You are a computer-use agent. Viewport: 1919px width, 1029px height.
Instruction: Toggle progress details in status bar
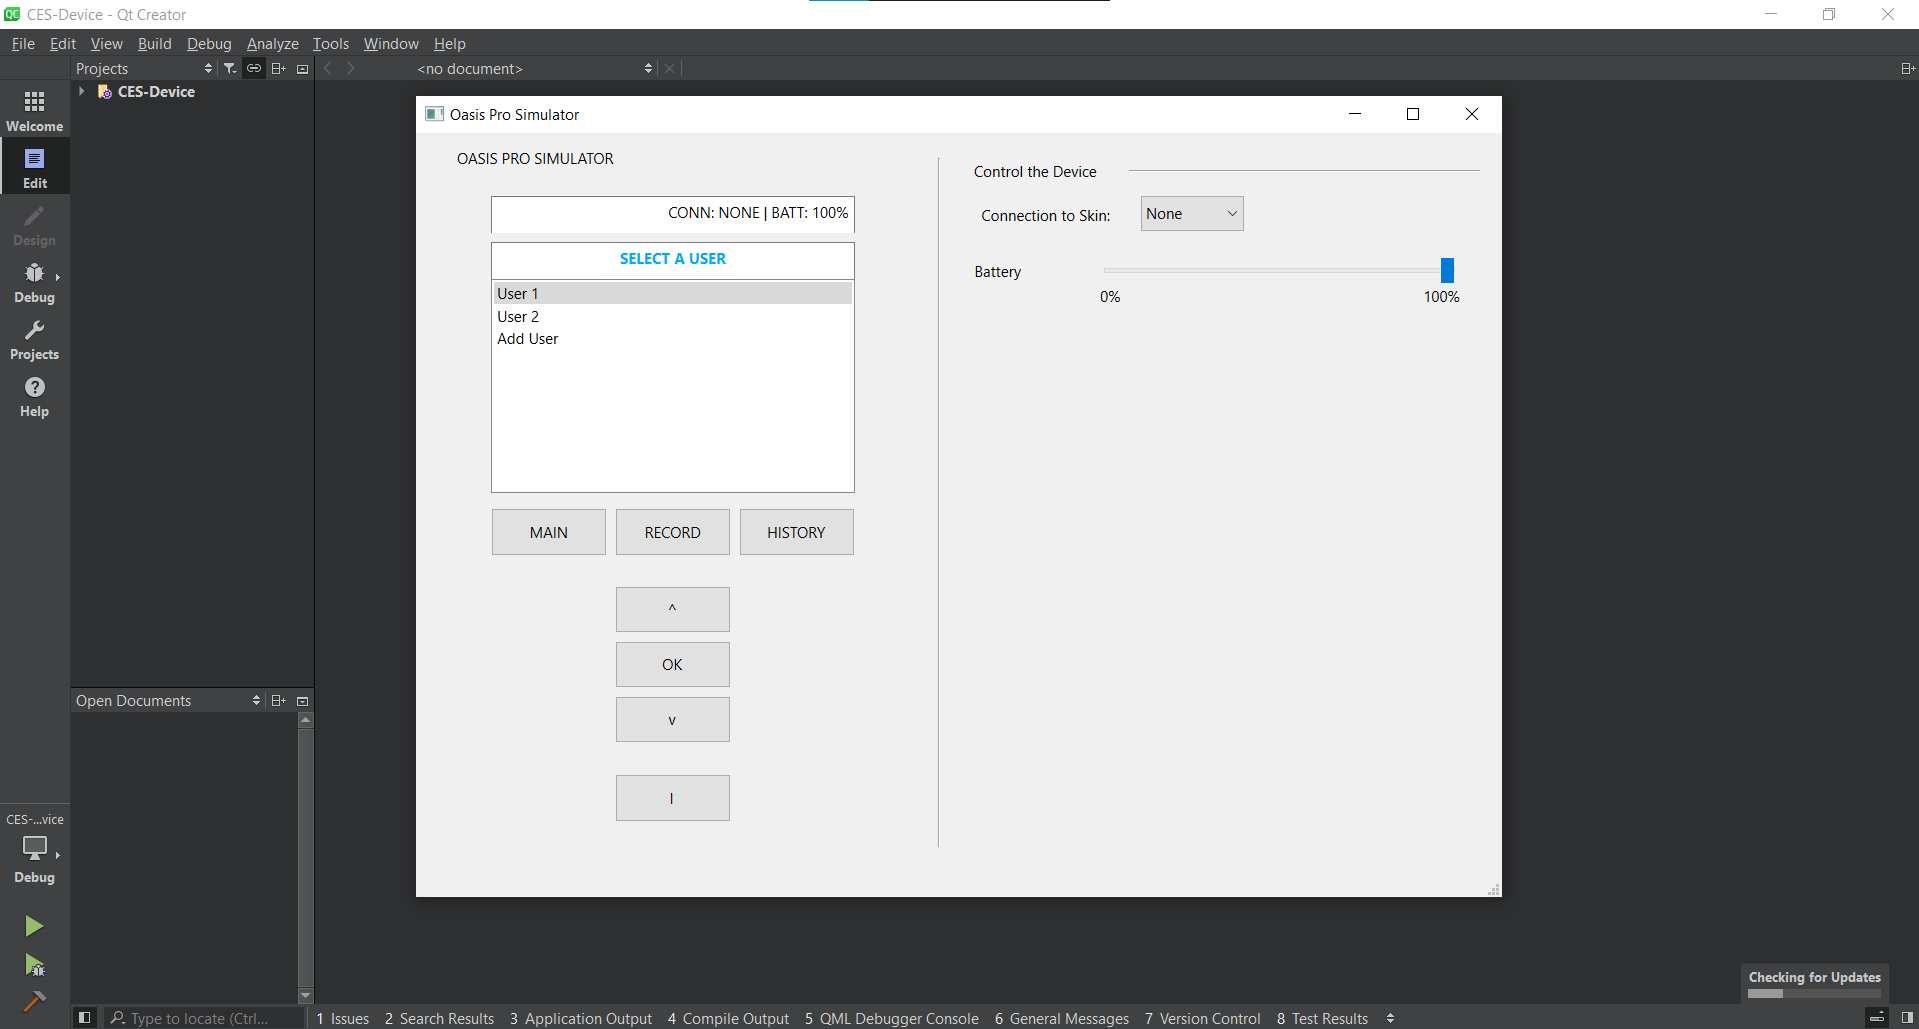1877,1018
